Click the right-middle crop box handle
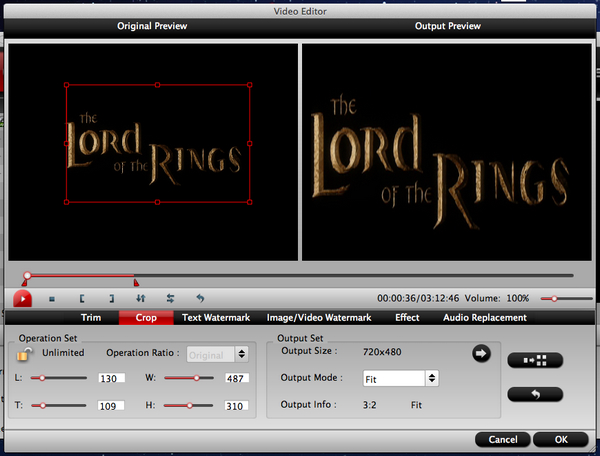Screen dimensions: 600x456 click(x=249, y=143)
